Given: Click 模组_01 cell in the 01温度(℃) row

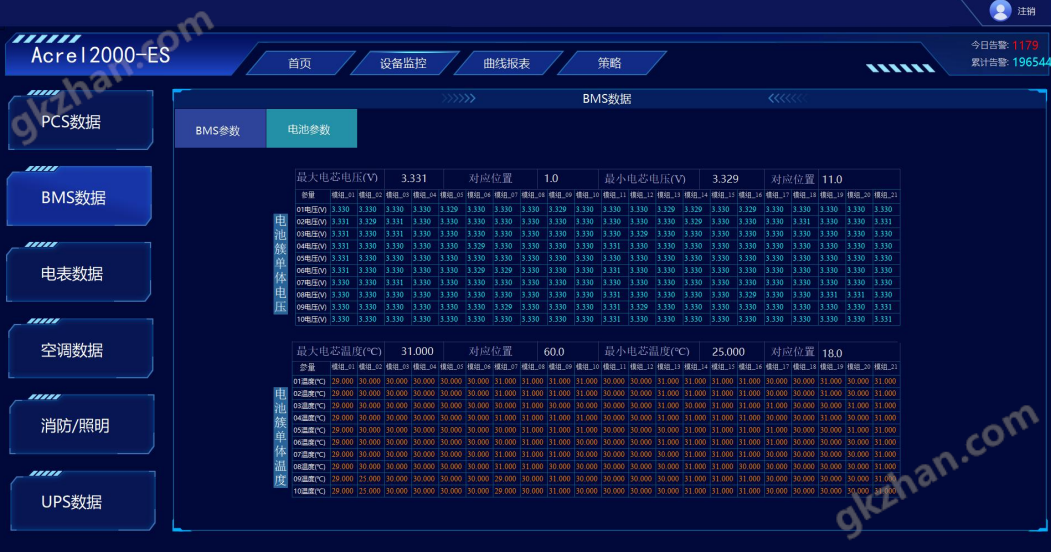Looking at the screenshot, I should click(x=343, y=381).
